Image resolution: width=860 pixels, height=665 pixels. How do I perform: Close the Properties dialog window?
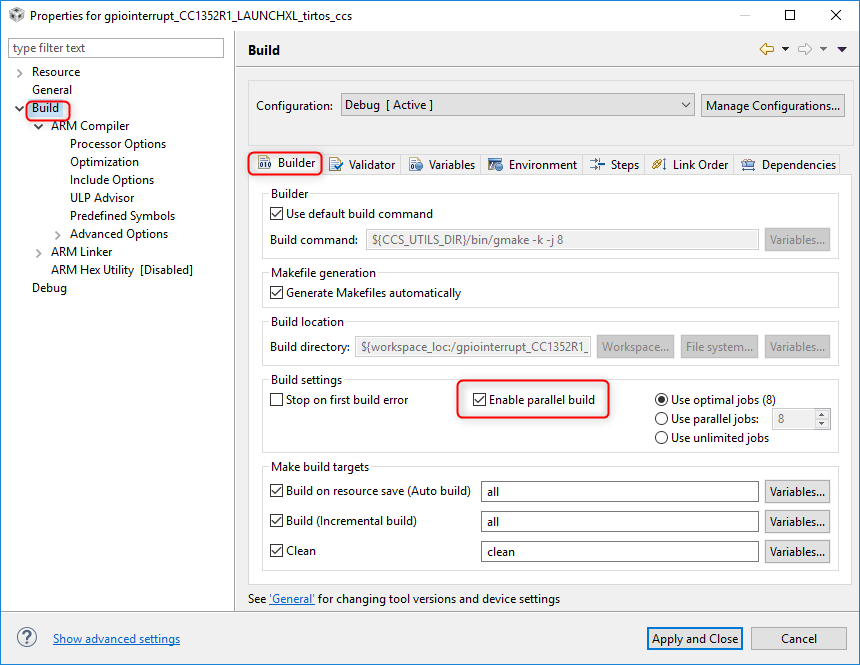tap(836, 15)
